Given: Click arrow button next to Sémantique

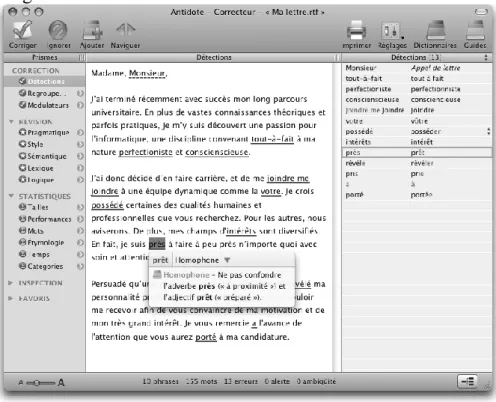Looking at the screenshot, I should (x=80, y=156).
